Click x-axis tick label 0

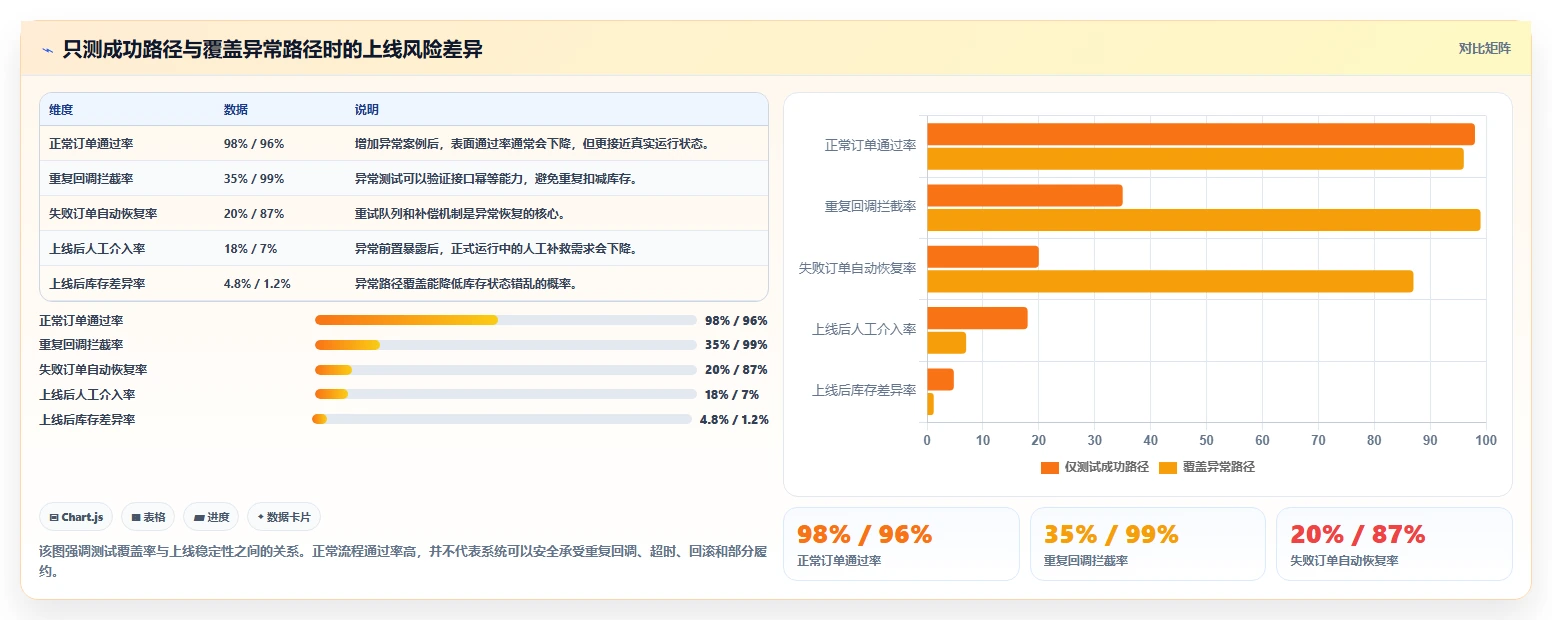point(927,440)
